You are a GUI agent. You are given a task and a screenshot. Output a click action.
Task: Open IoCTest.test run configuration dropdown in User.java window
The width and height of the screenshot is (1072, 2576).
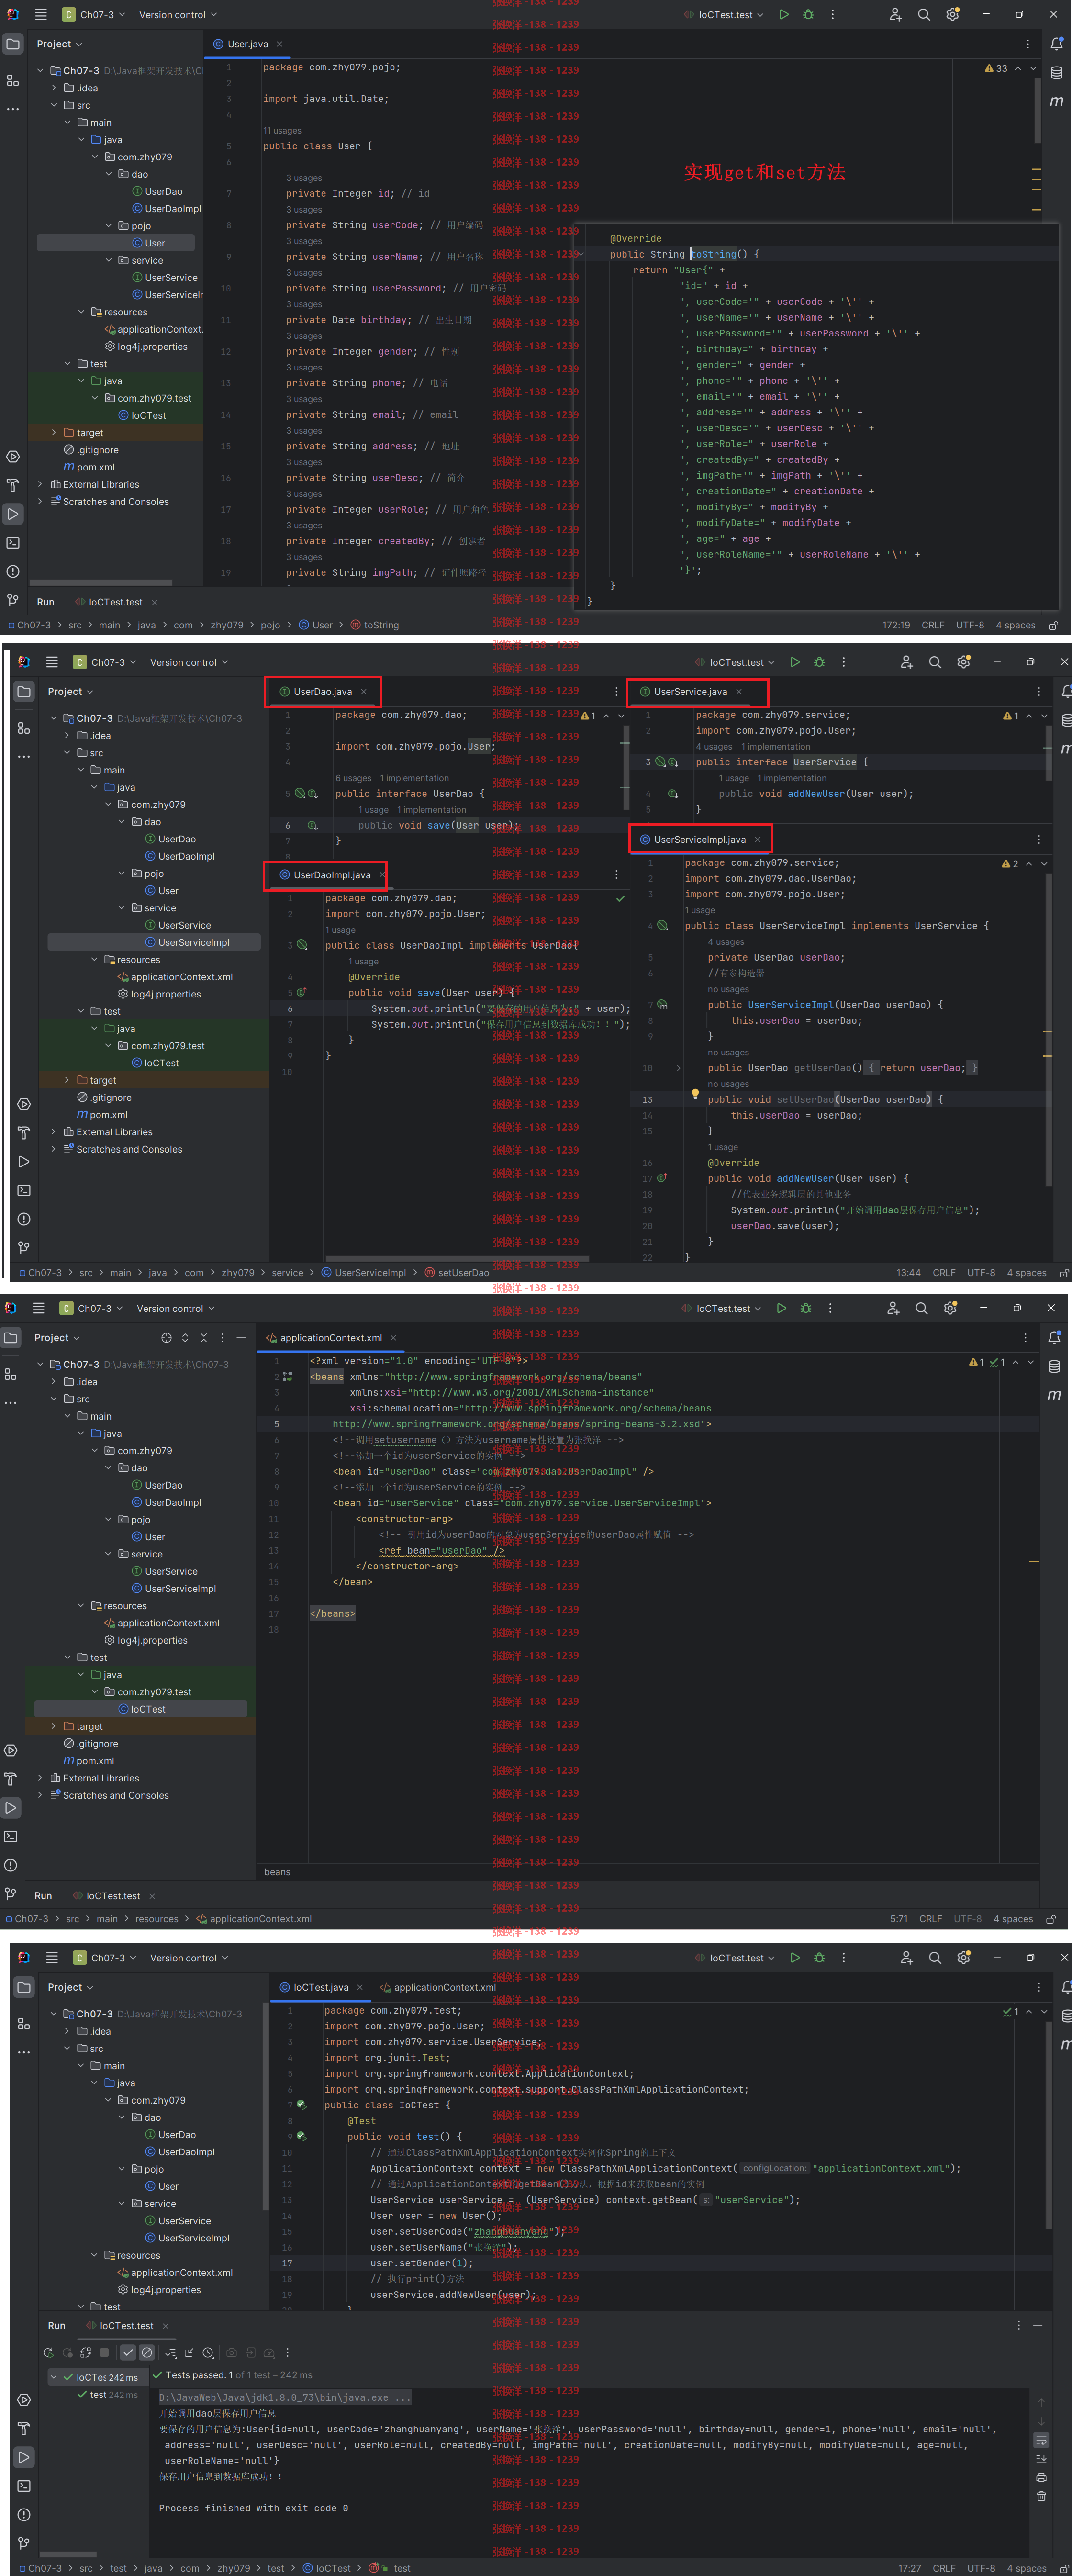724,15
